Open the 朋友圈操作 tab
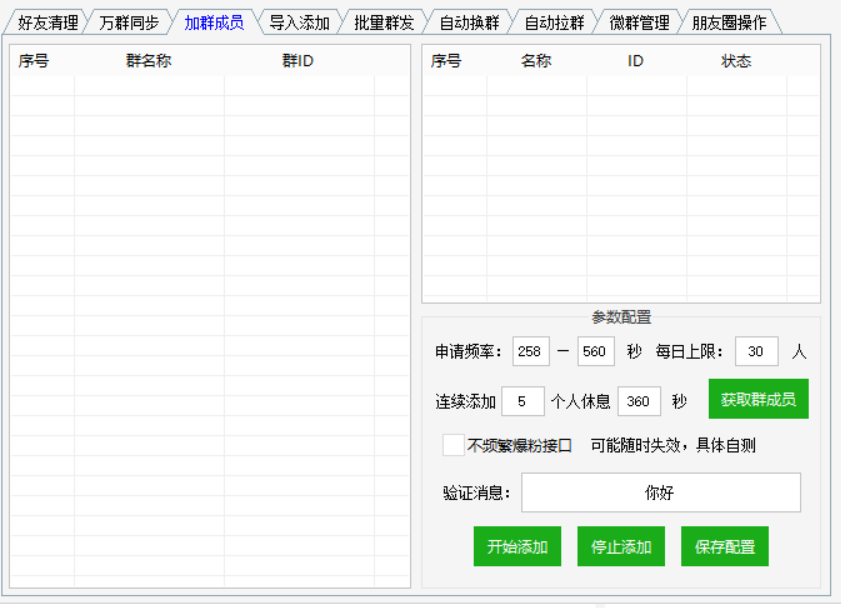Image resolution: width=841 pixels, height=608 pixels. click(729, 23)
